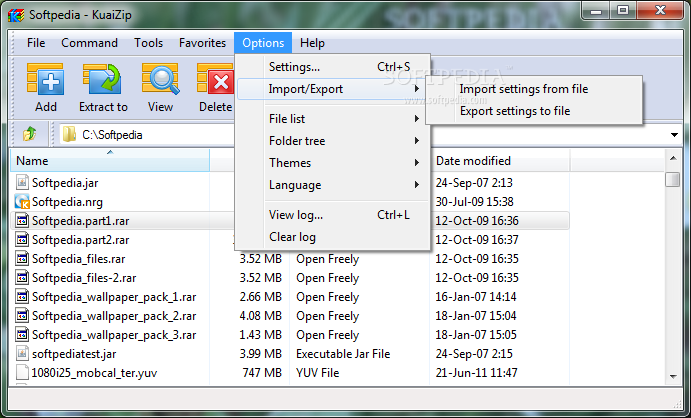Minimize the KuaiZip window
The width and height of the screenshot is (691, 418).
click(x=596, y=11)
